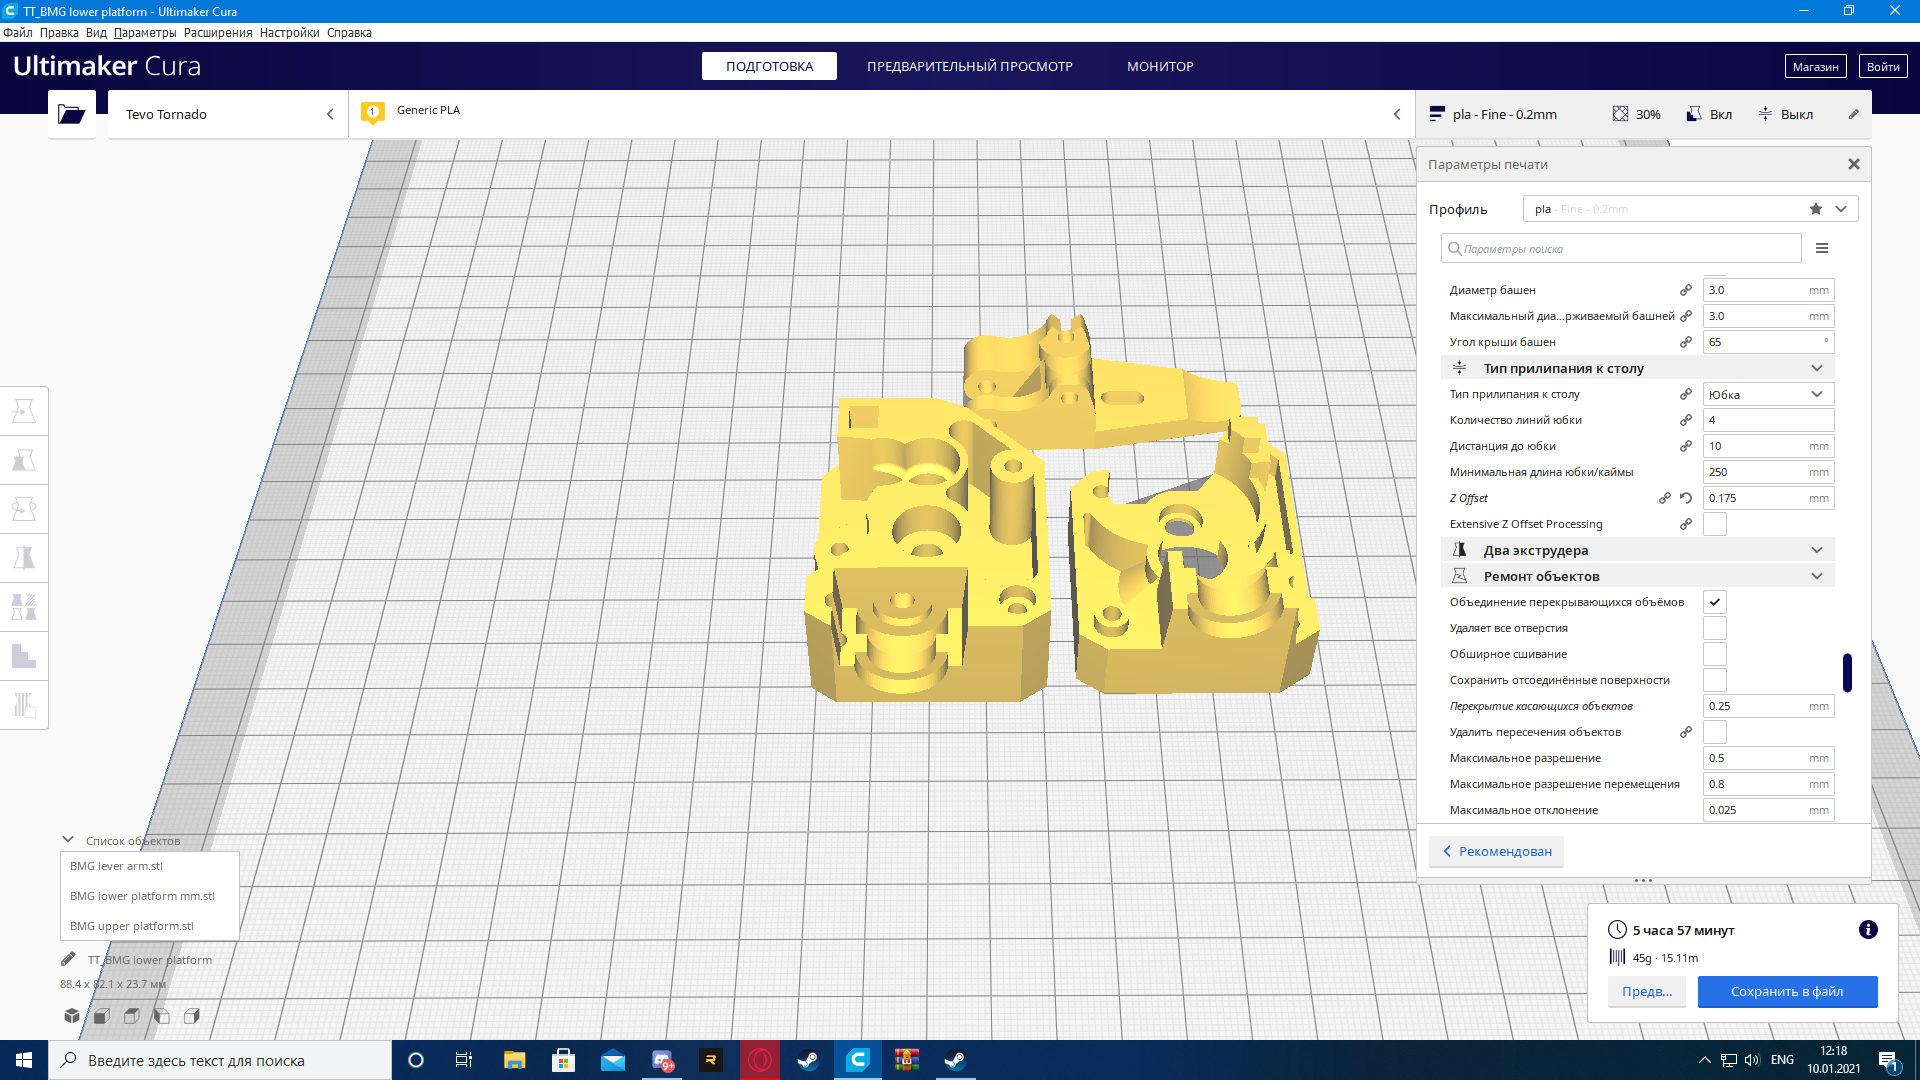Click the print settings panel scrollbar
Screen dimensions: 1920x1080
point(1847,672)
